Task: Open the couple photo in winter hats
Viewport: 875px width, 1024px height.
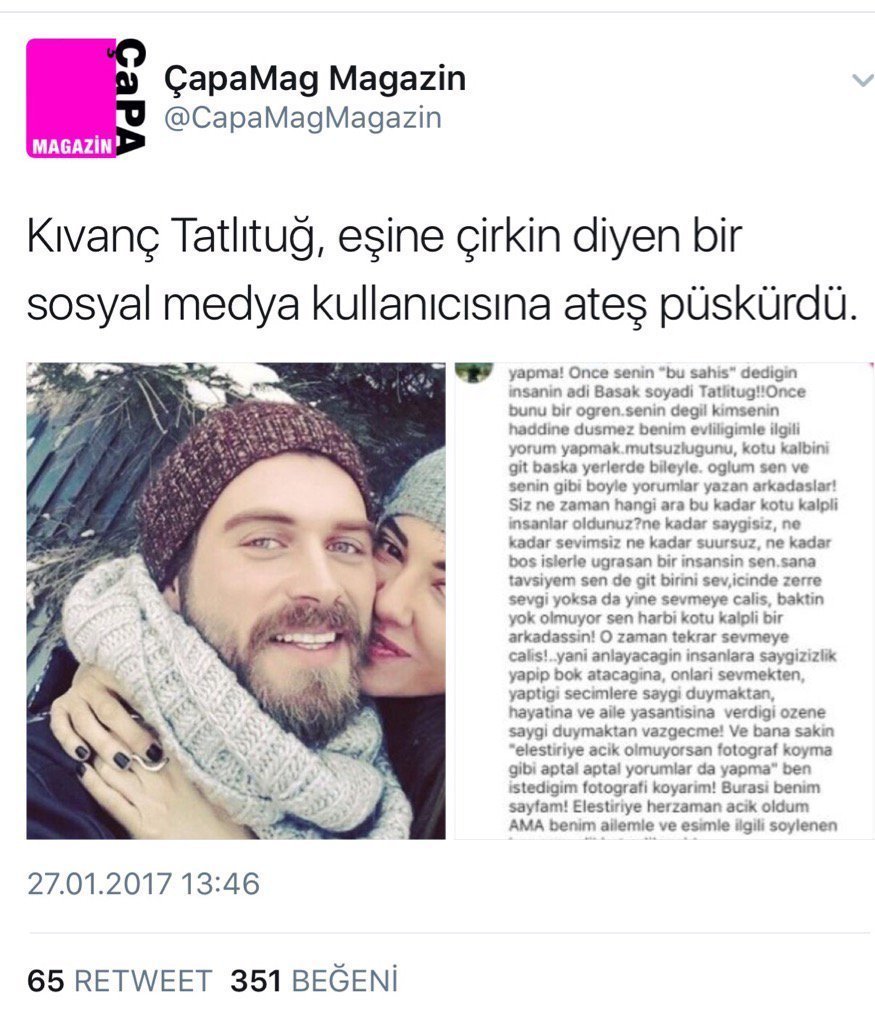Action: coord(236,601)
